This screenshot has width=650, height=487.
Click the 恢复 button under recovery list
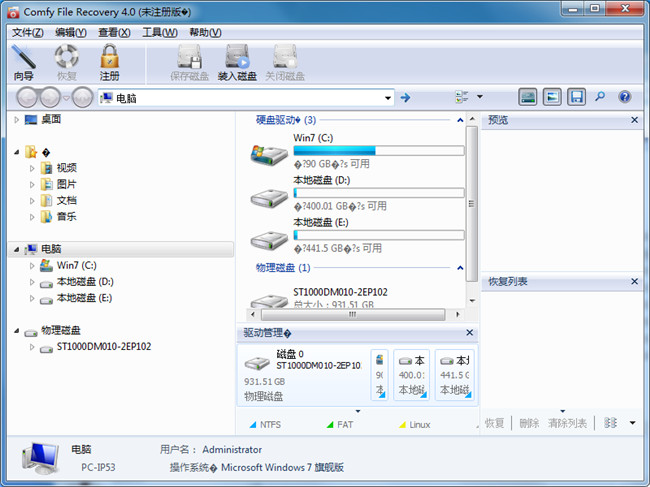(495, 423)
